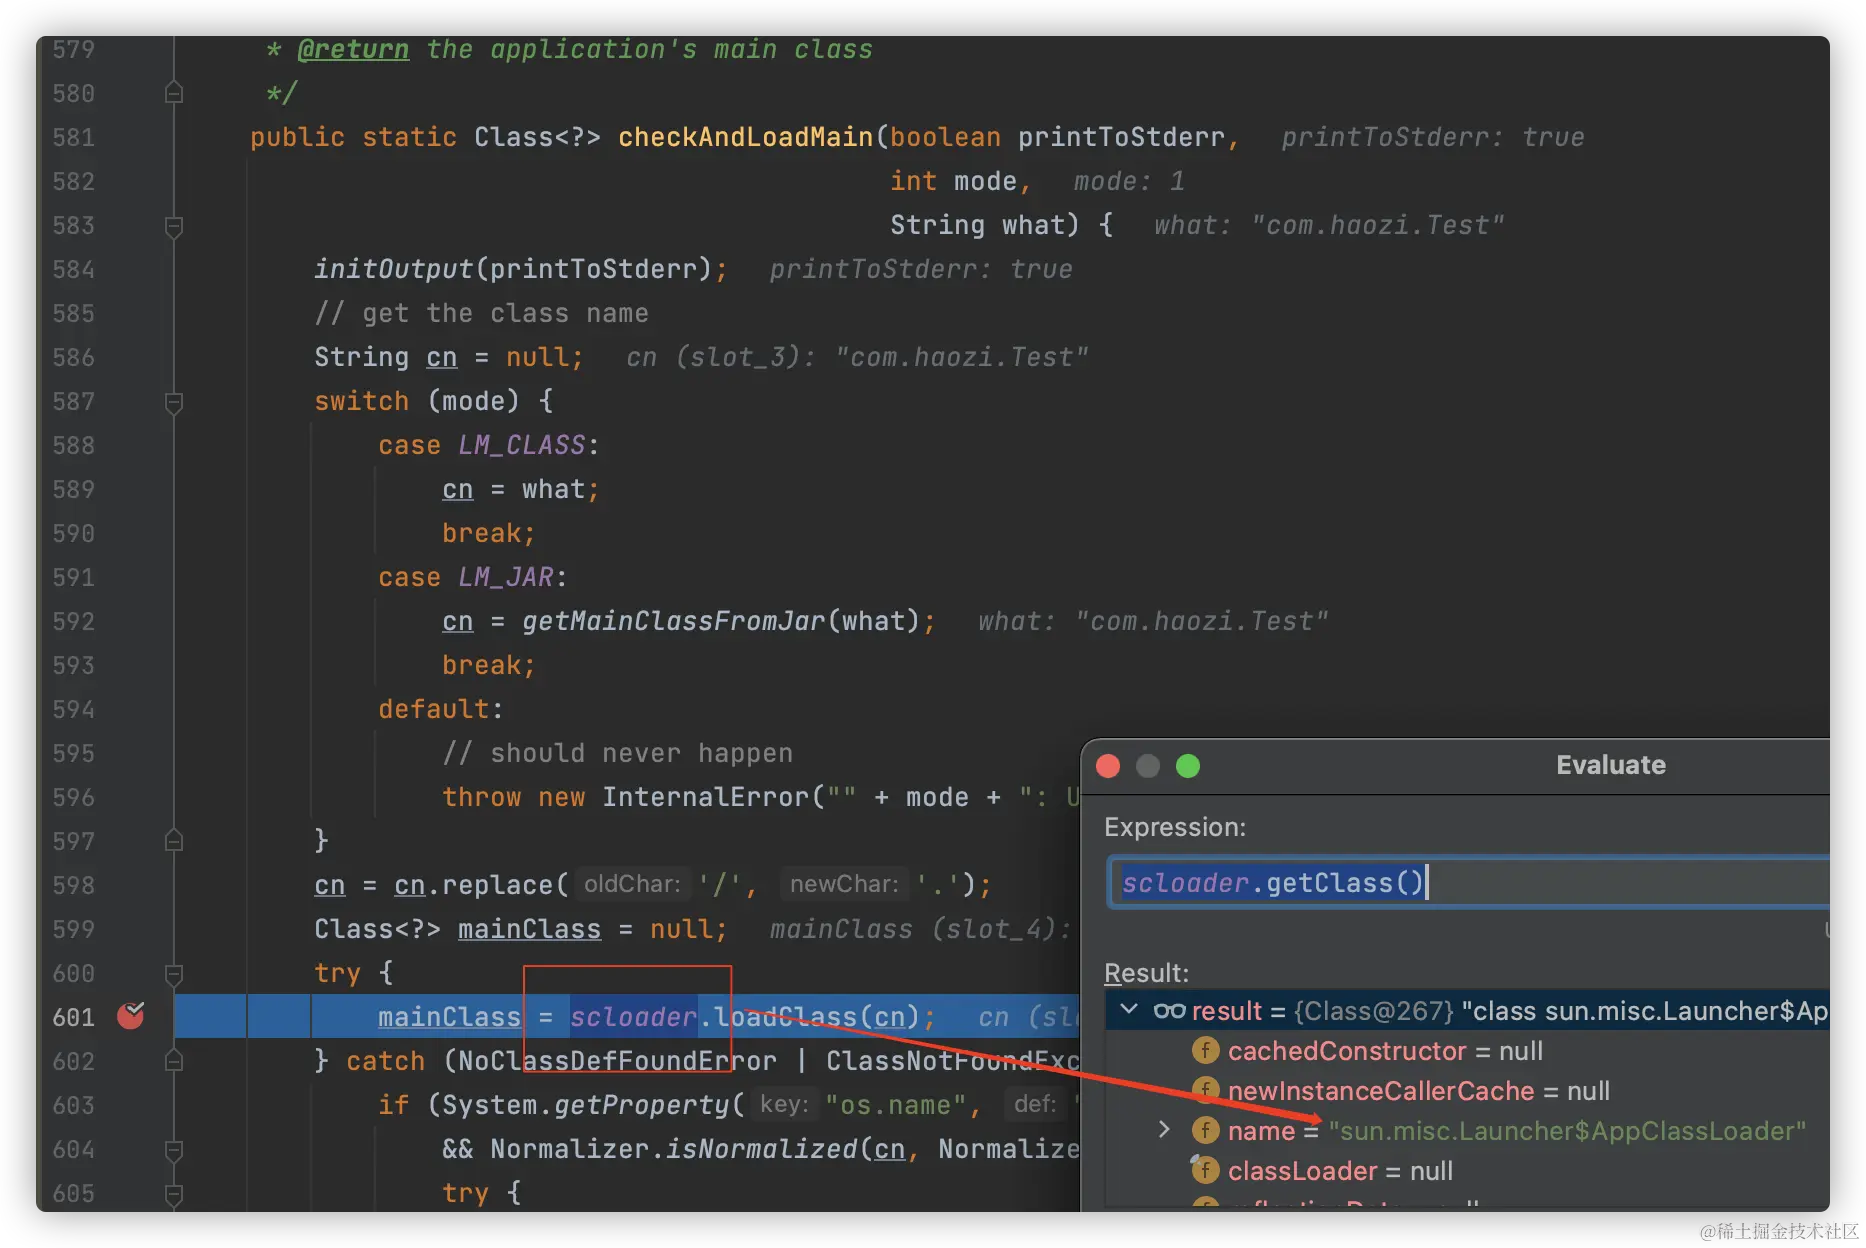Image resolution: width=1866 pixels, height=1248 pixels.
Task: Click Normalizer.isNormalized on line 604
Action: (673, 1149)
